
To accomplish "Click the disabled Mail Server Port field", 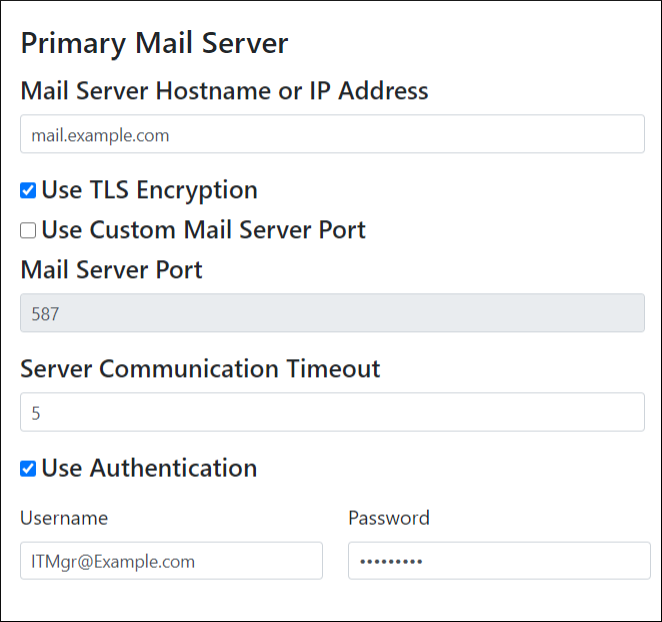I will click(x=332, y=313).
